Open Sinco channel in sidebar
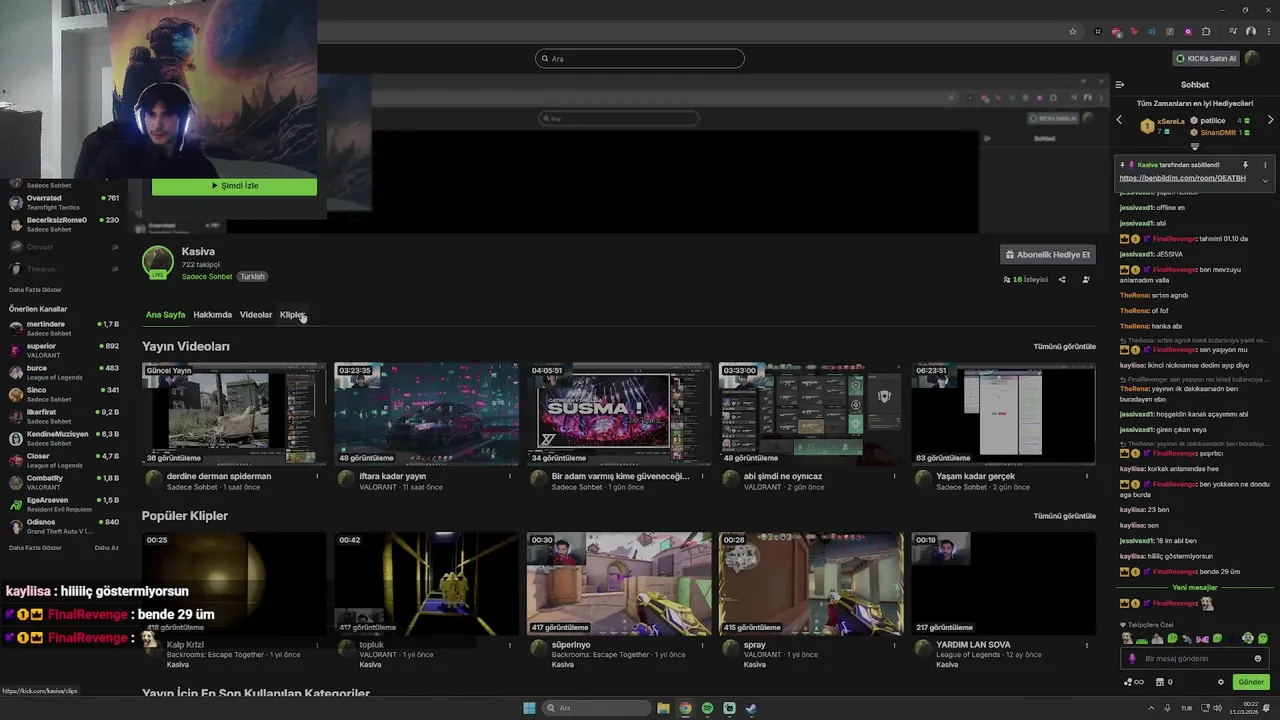The image size is (1280, 720). click(62, 394)
